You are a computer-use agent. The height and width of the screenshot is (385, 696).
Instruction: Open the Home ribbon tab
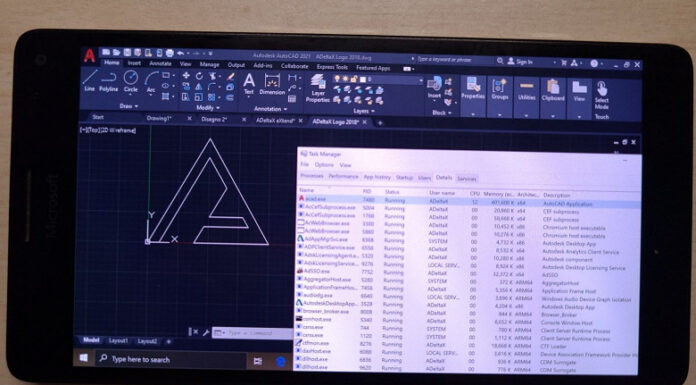pyautogui.click(x=112, y=63)
